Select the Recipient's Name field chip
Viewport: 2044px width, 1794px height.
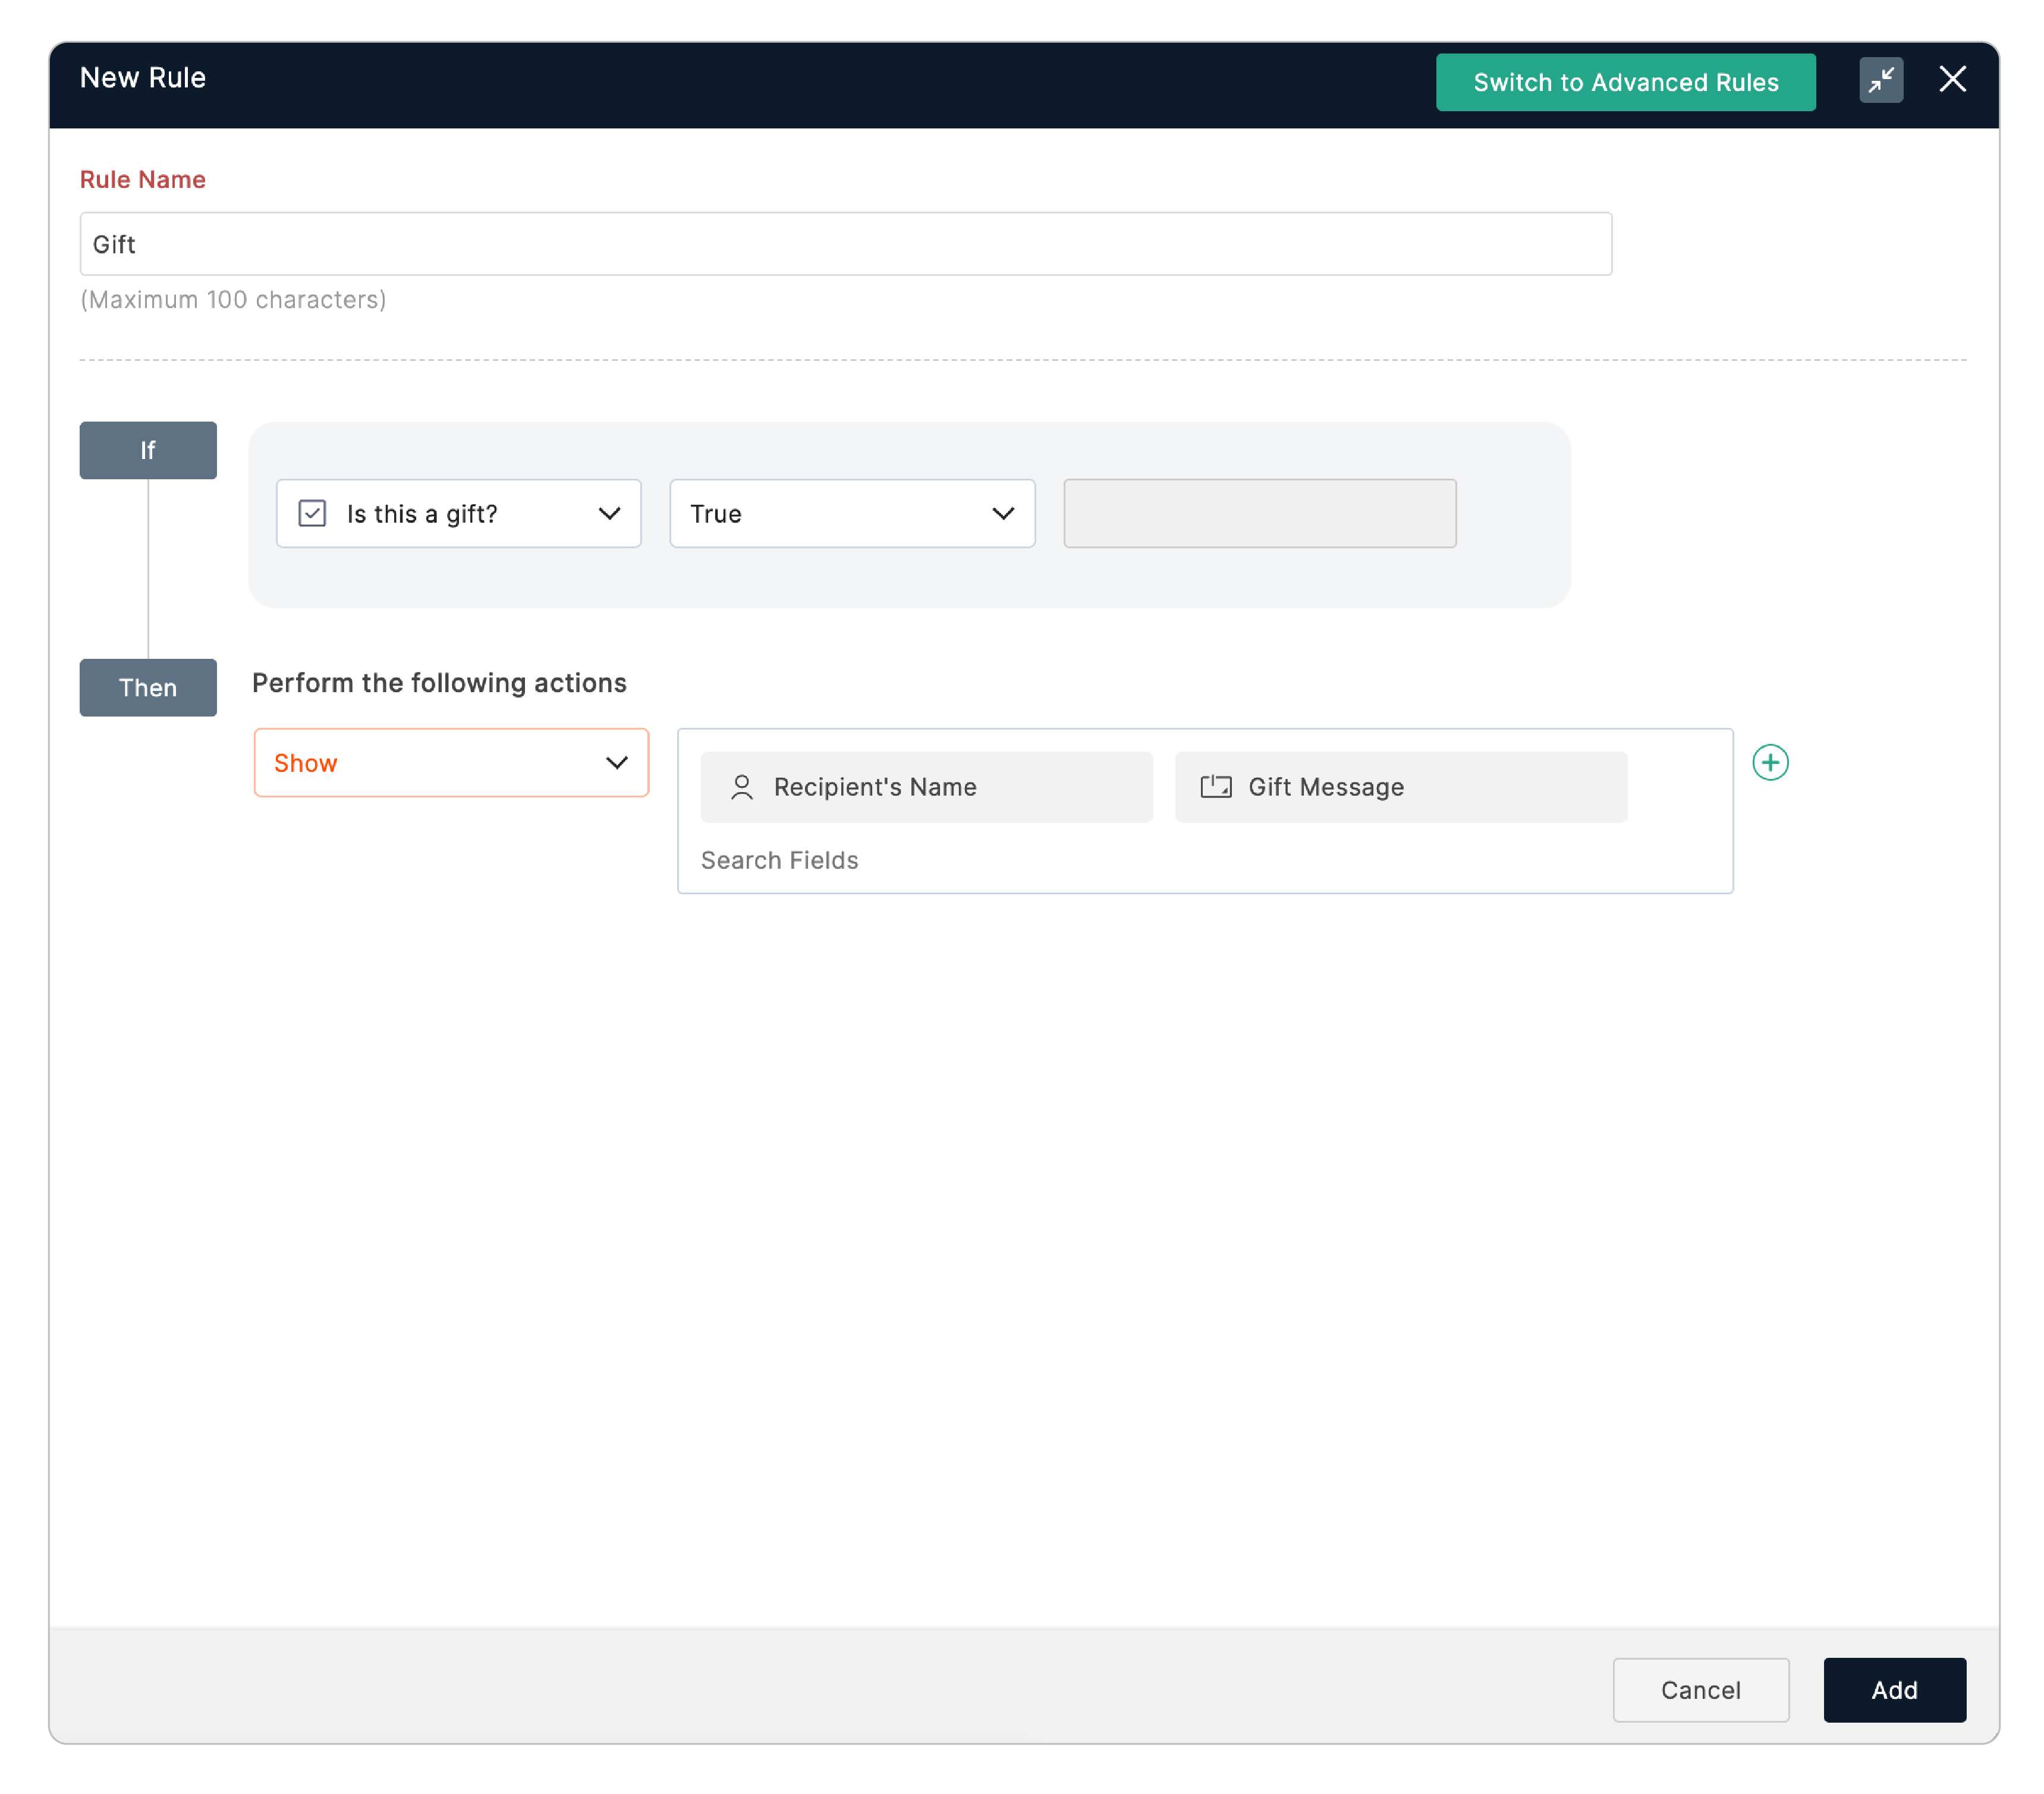pos(925,787)
